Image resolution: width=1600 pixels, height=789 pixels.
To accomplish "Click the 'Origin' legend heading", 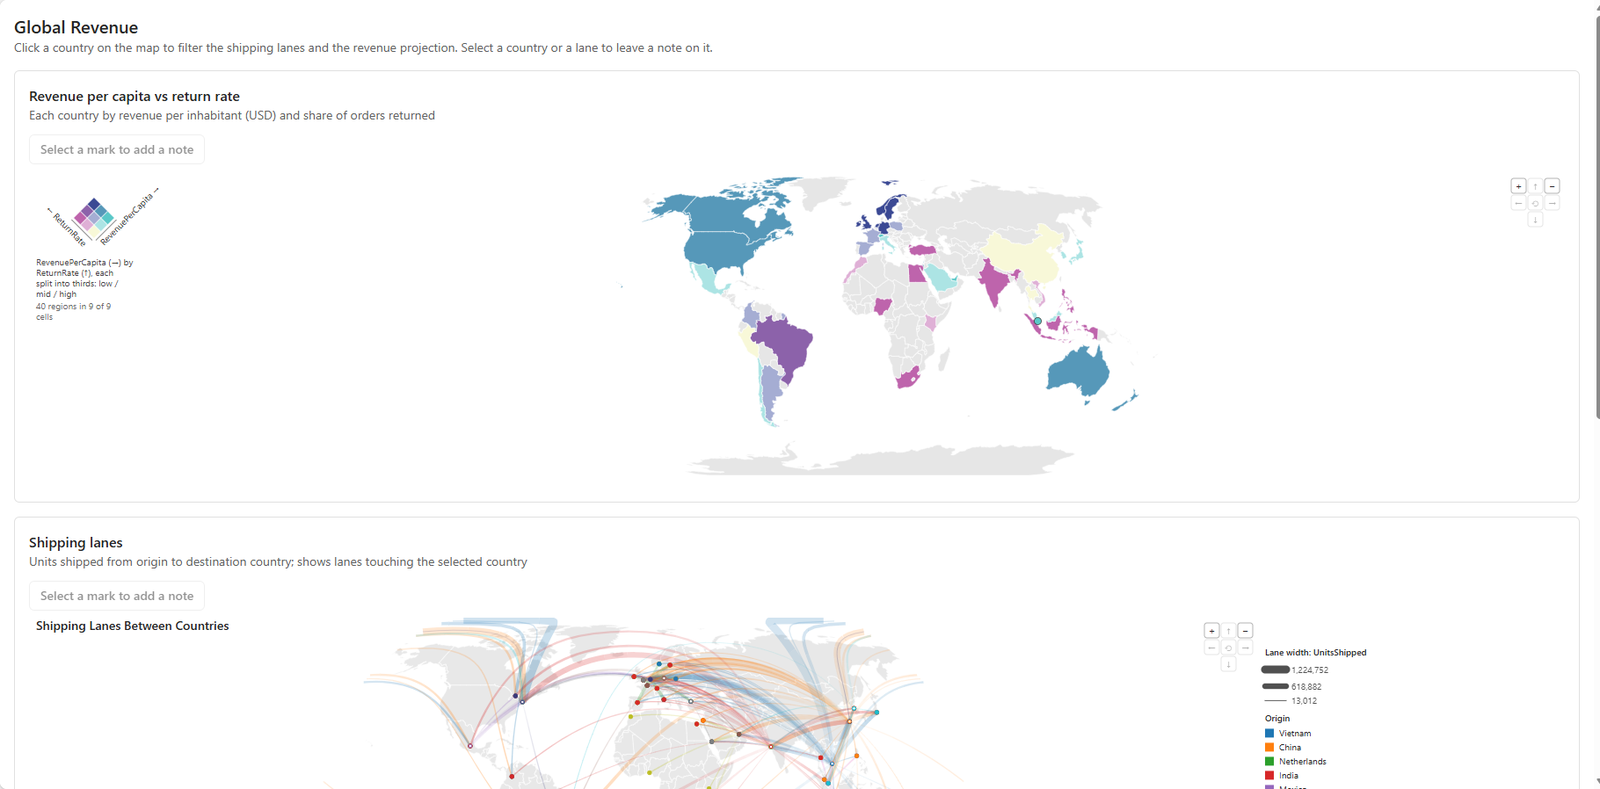I will point(1277,718).
